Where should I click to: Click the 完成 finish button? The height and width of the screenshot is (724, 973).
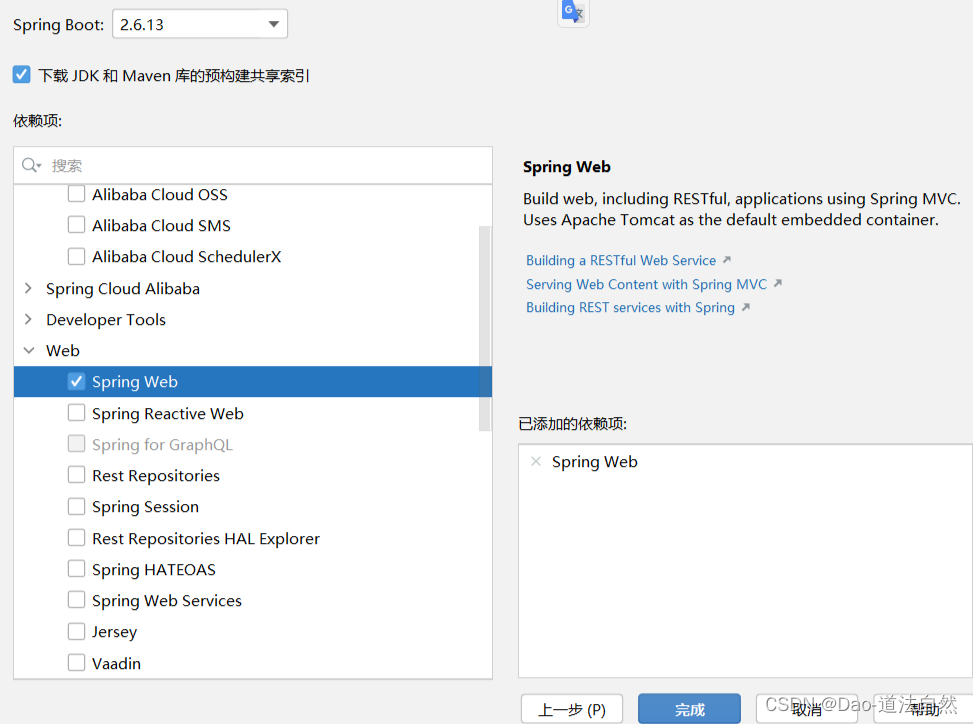(689, 708)
